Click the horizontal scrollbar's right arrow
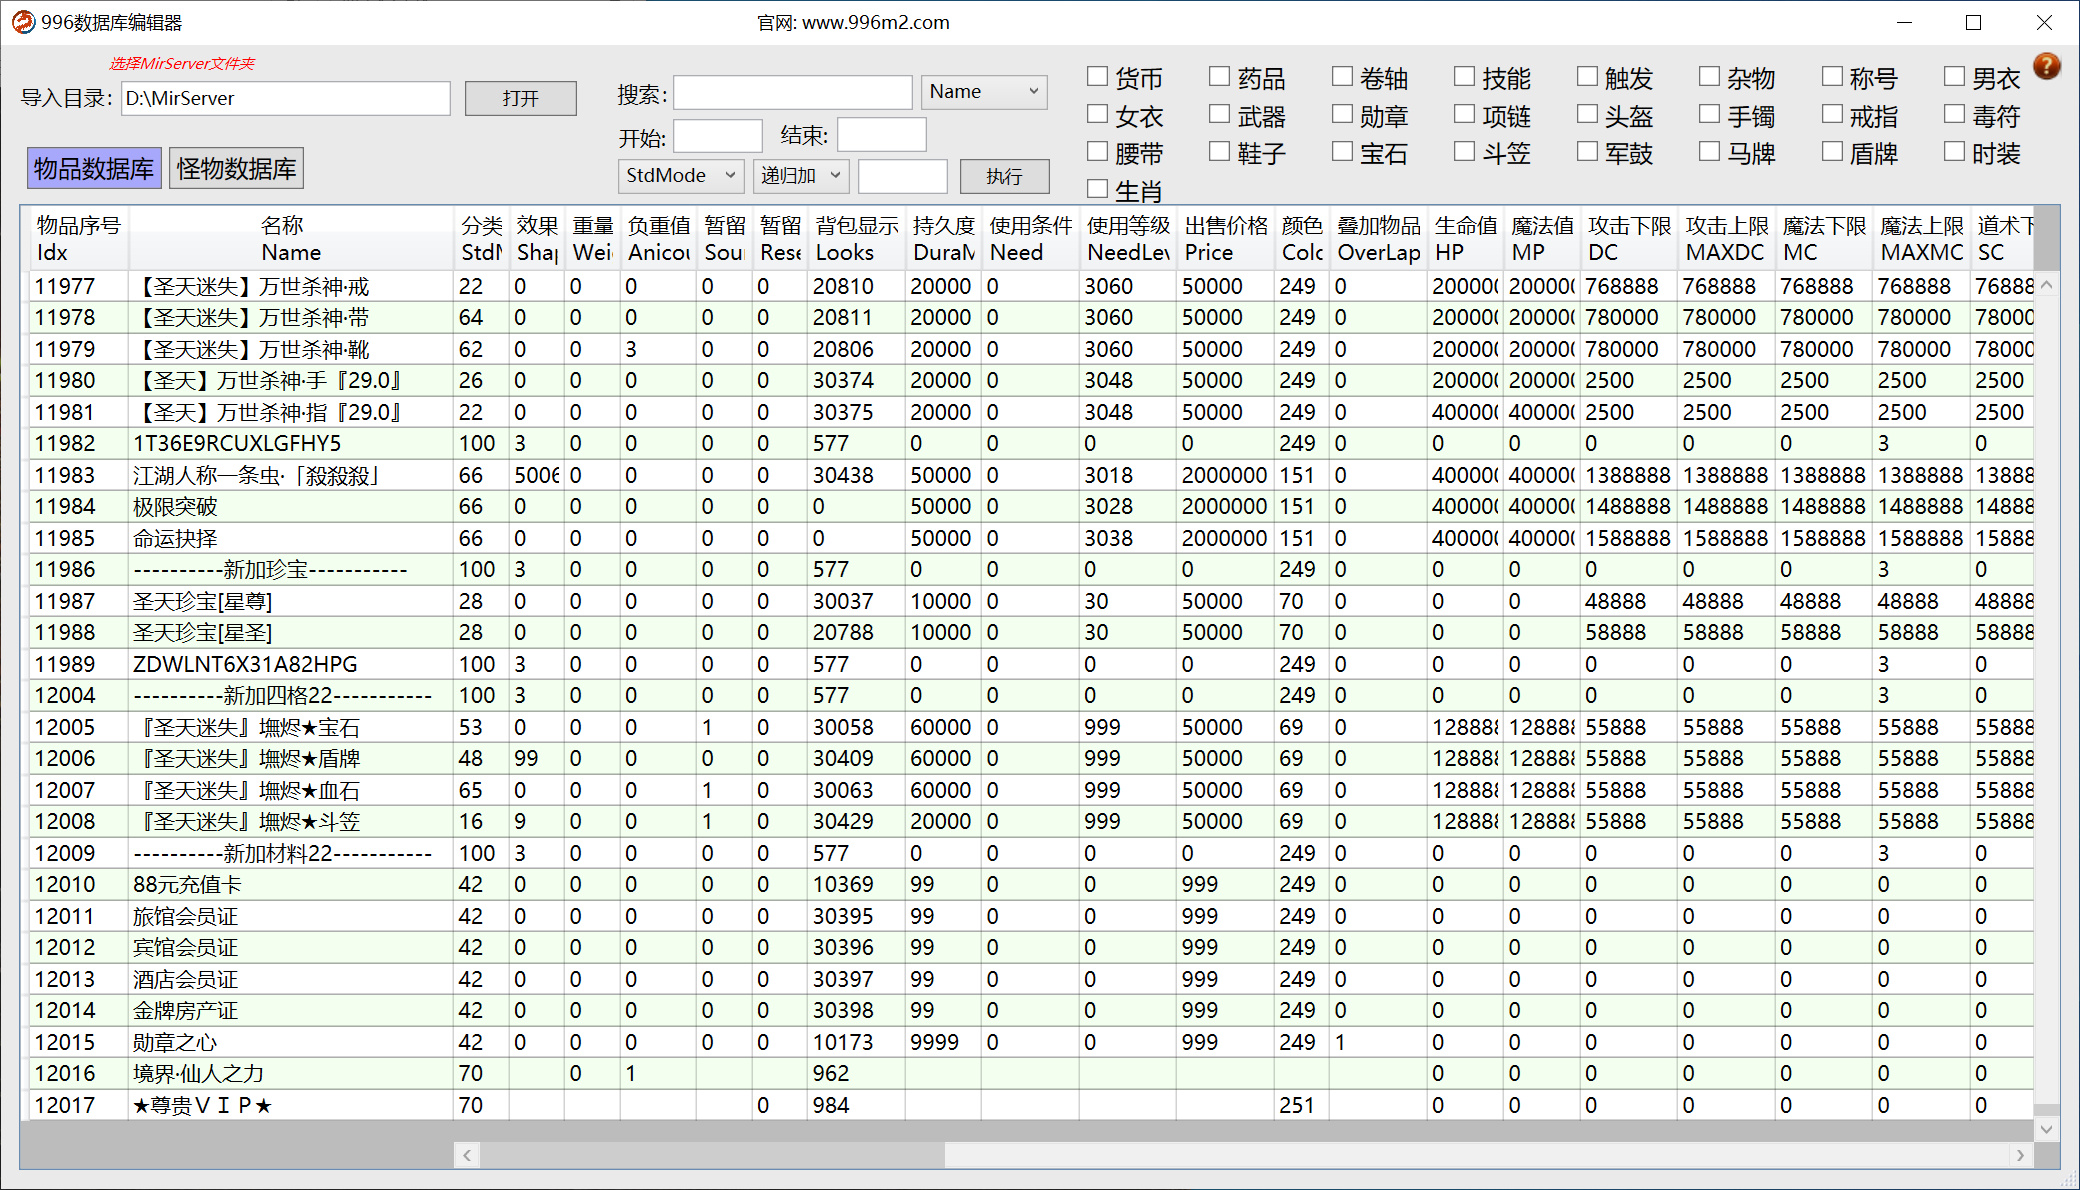Image resolution: width=2080 pixels, height=1190 pixels. pos(2021,1155)
